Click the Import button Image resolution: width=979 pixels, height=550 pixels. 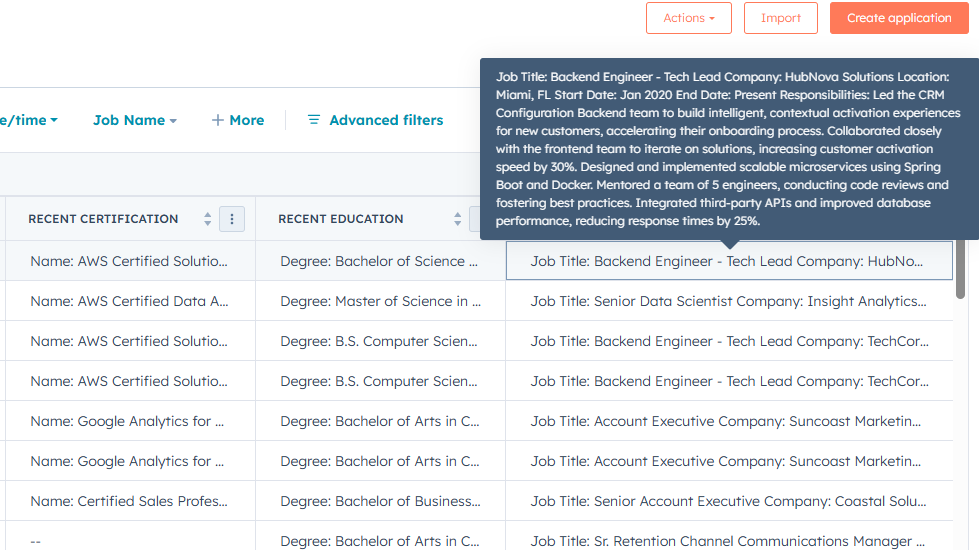click(x=780, y=18)
